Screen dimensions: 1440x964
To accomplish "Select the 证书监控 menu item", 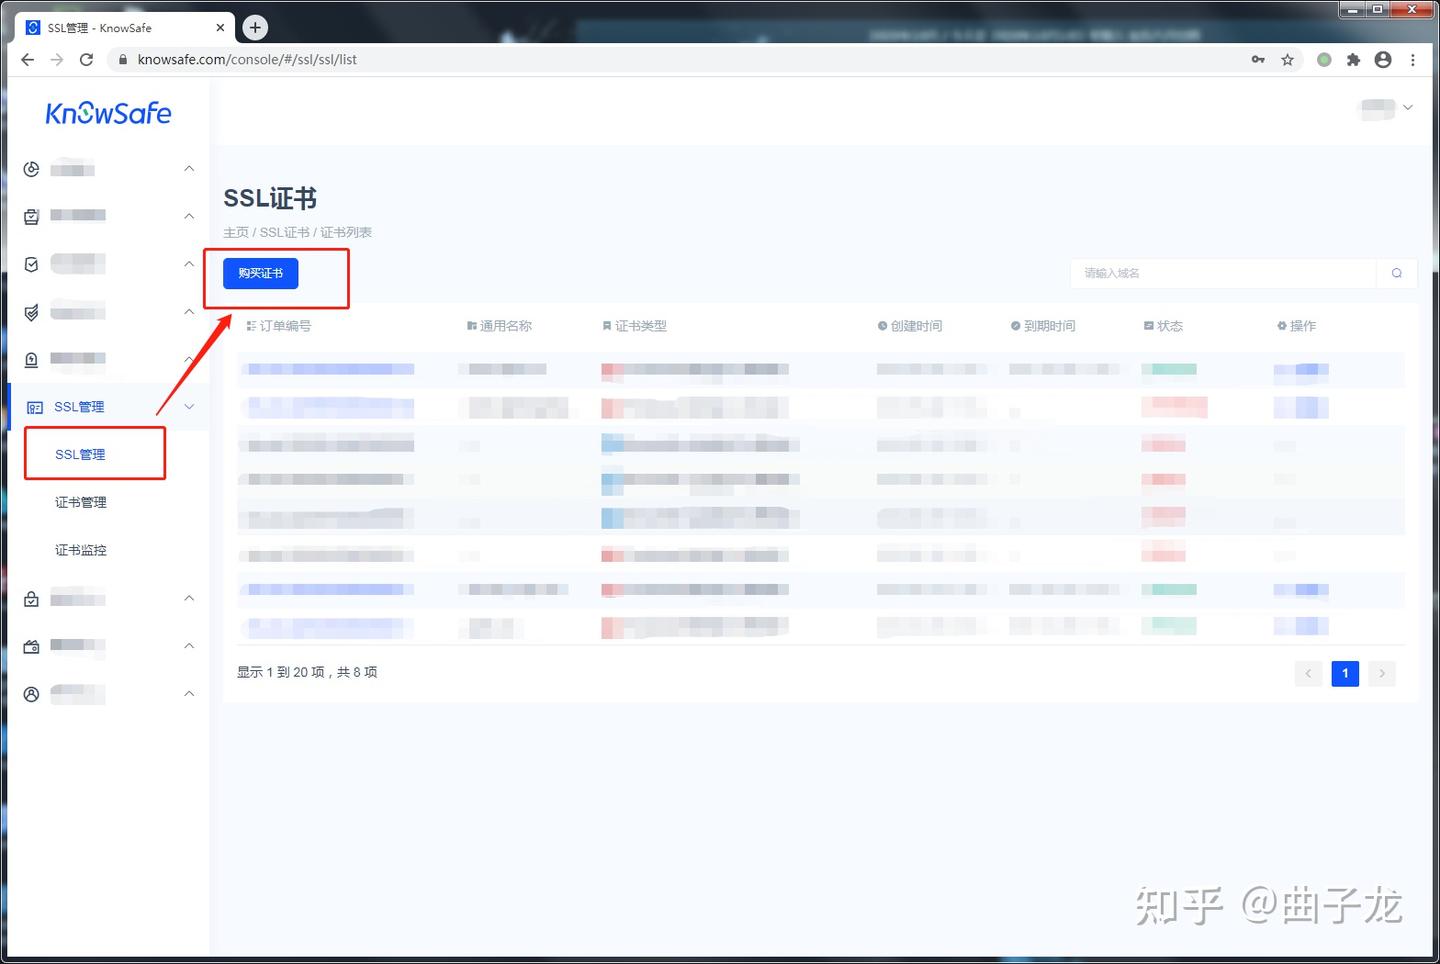I will coord(80,549).
